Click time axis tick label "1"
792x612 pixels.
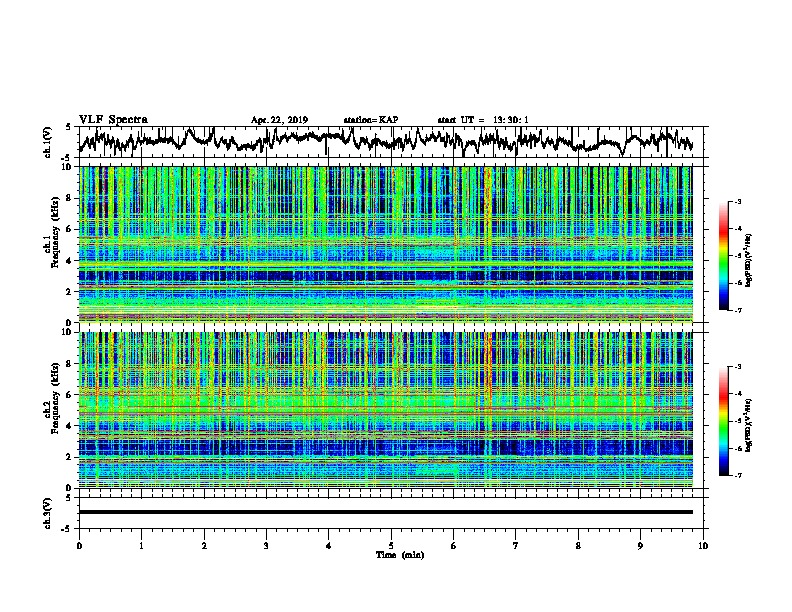[141, 546]
